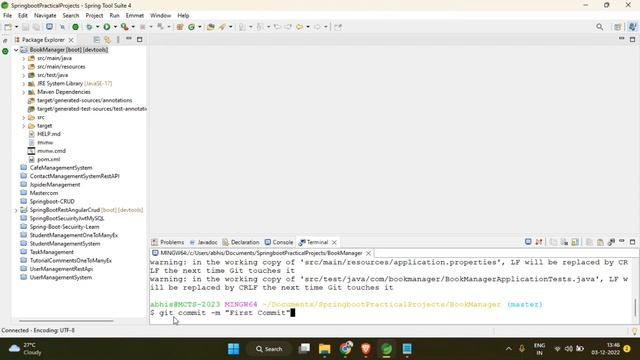This screenshot has width=640, height=360.
Task: Select pom.xml in Package Explorer
Action: pyautogui.click(x=49, y=160)
